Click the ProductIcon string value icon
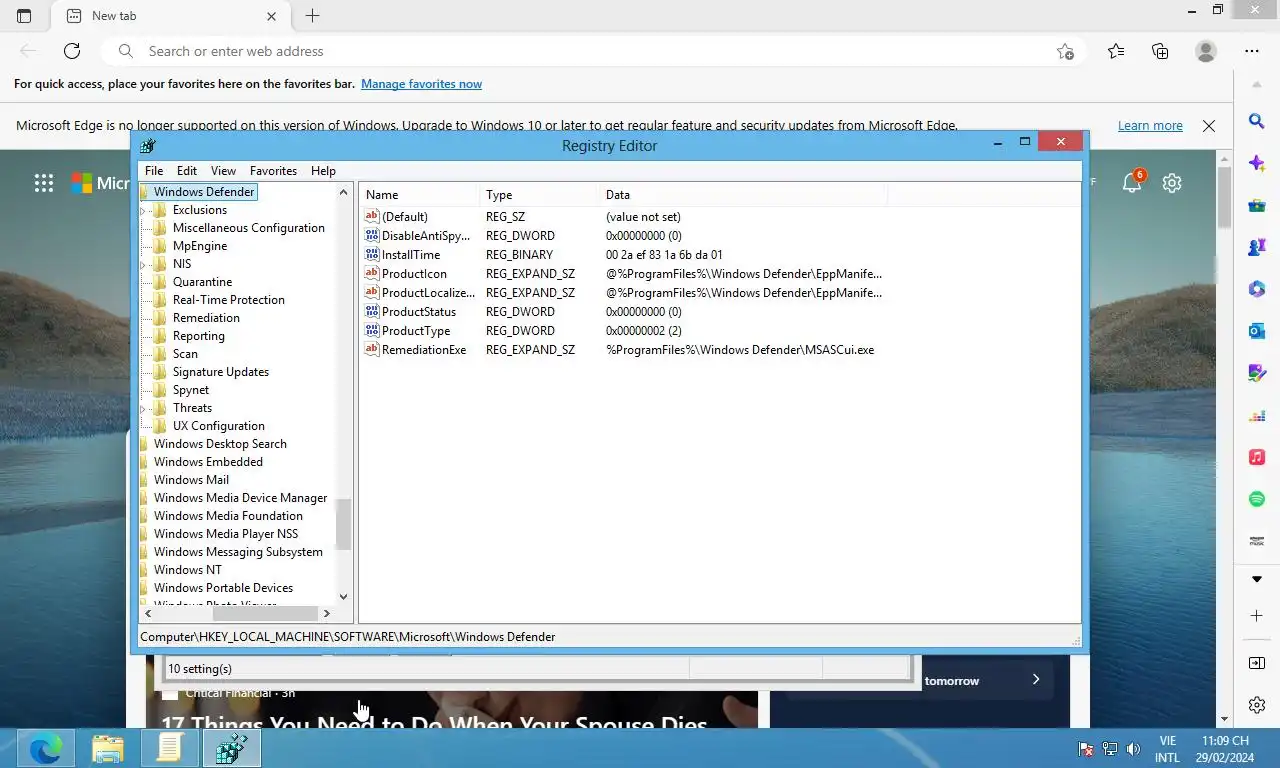This screenshot has height=768, width=1280. pyautogui.click(x=372, y=273)
